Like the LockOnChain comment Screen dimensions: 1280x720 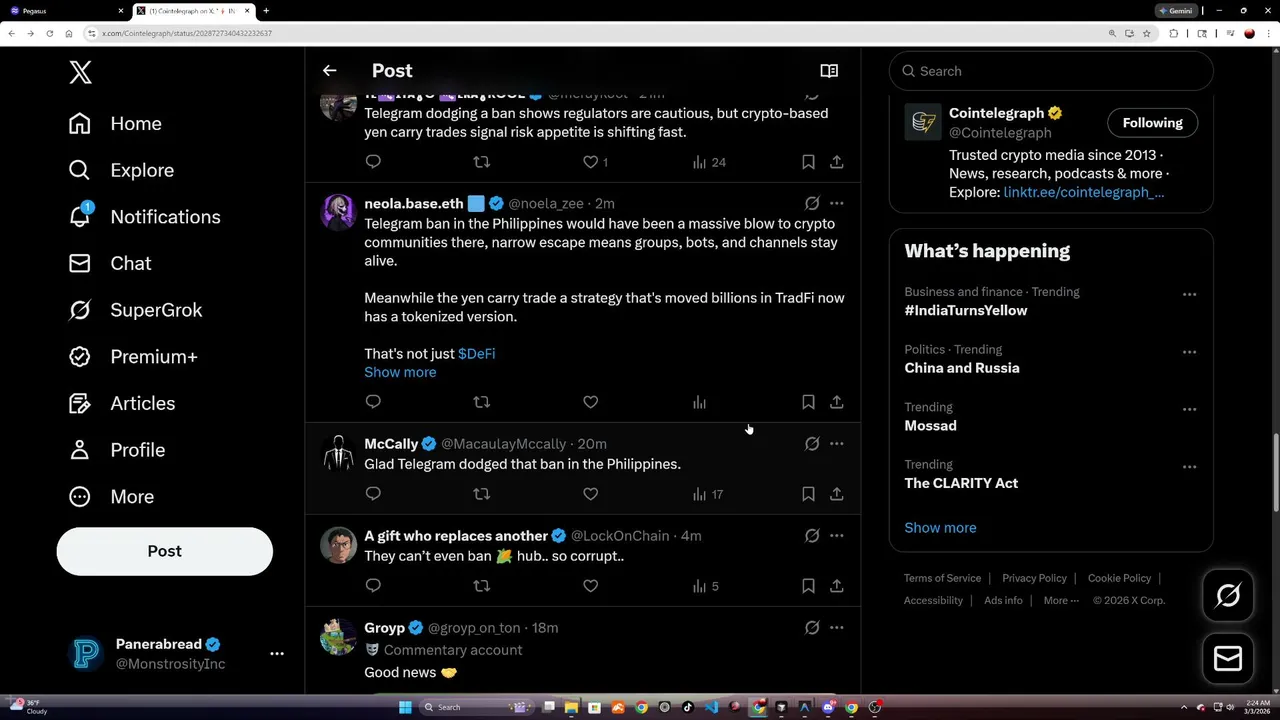[x=590, y=586]
